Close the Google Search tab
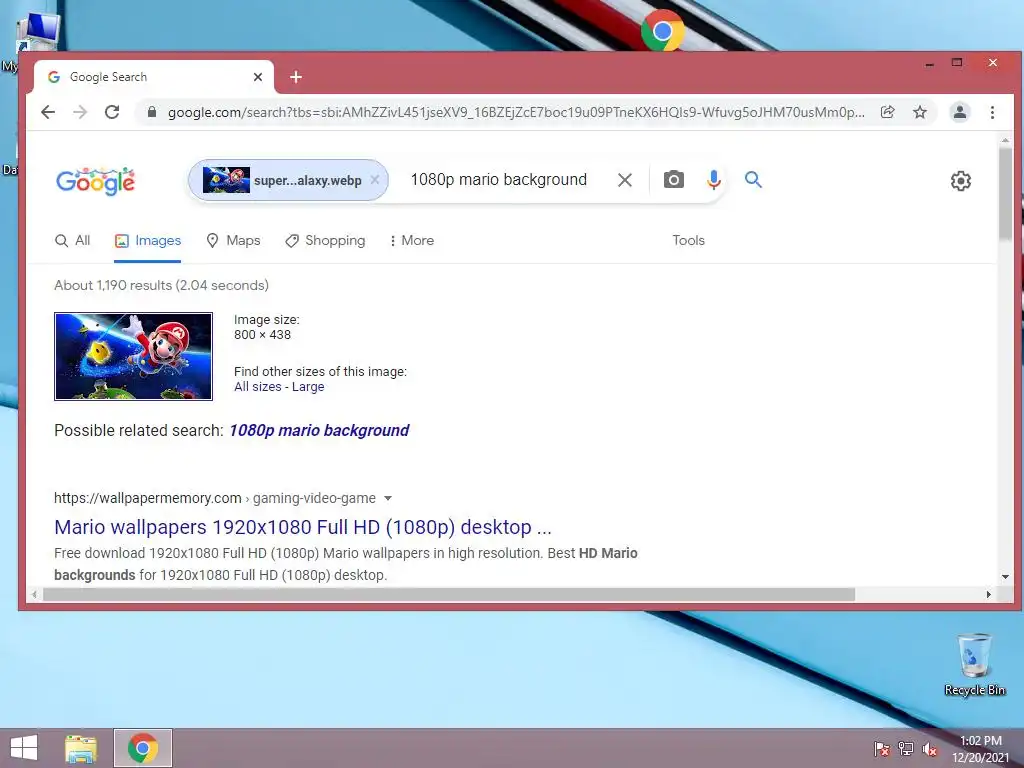 pyautogui.click(x=258, y=77)
